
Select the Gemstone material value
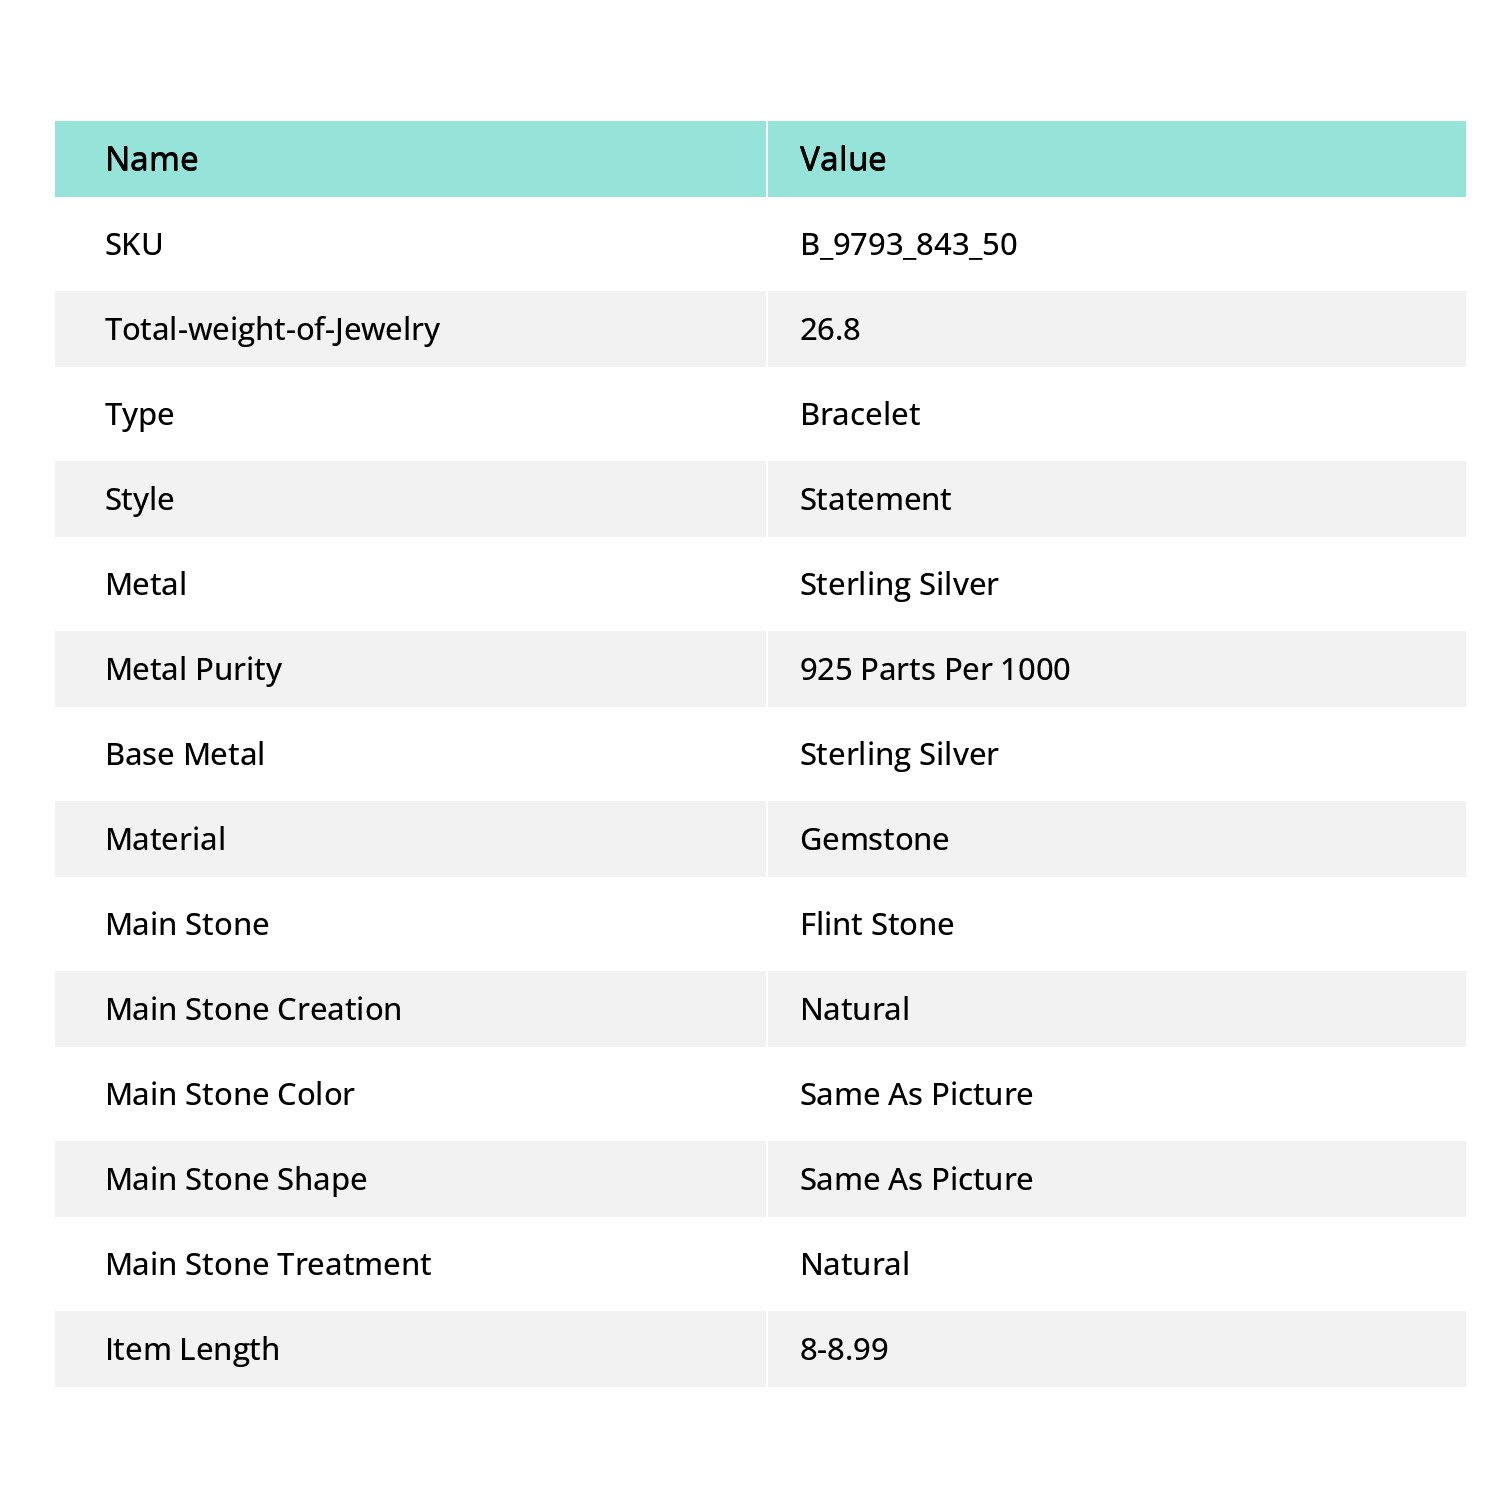[874, 839]
